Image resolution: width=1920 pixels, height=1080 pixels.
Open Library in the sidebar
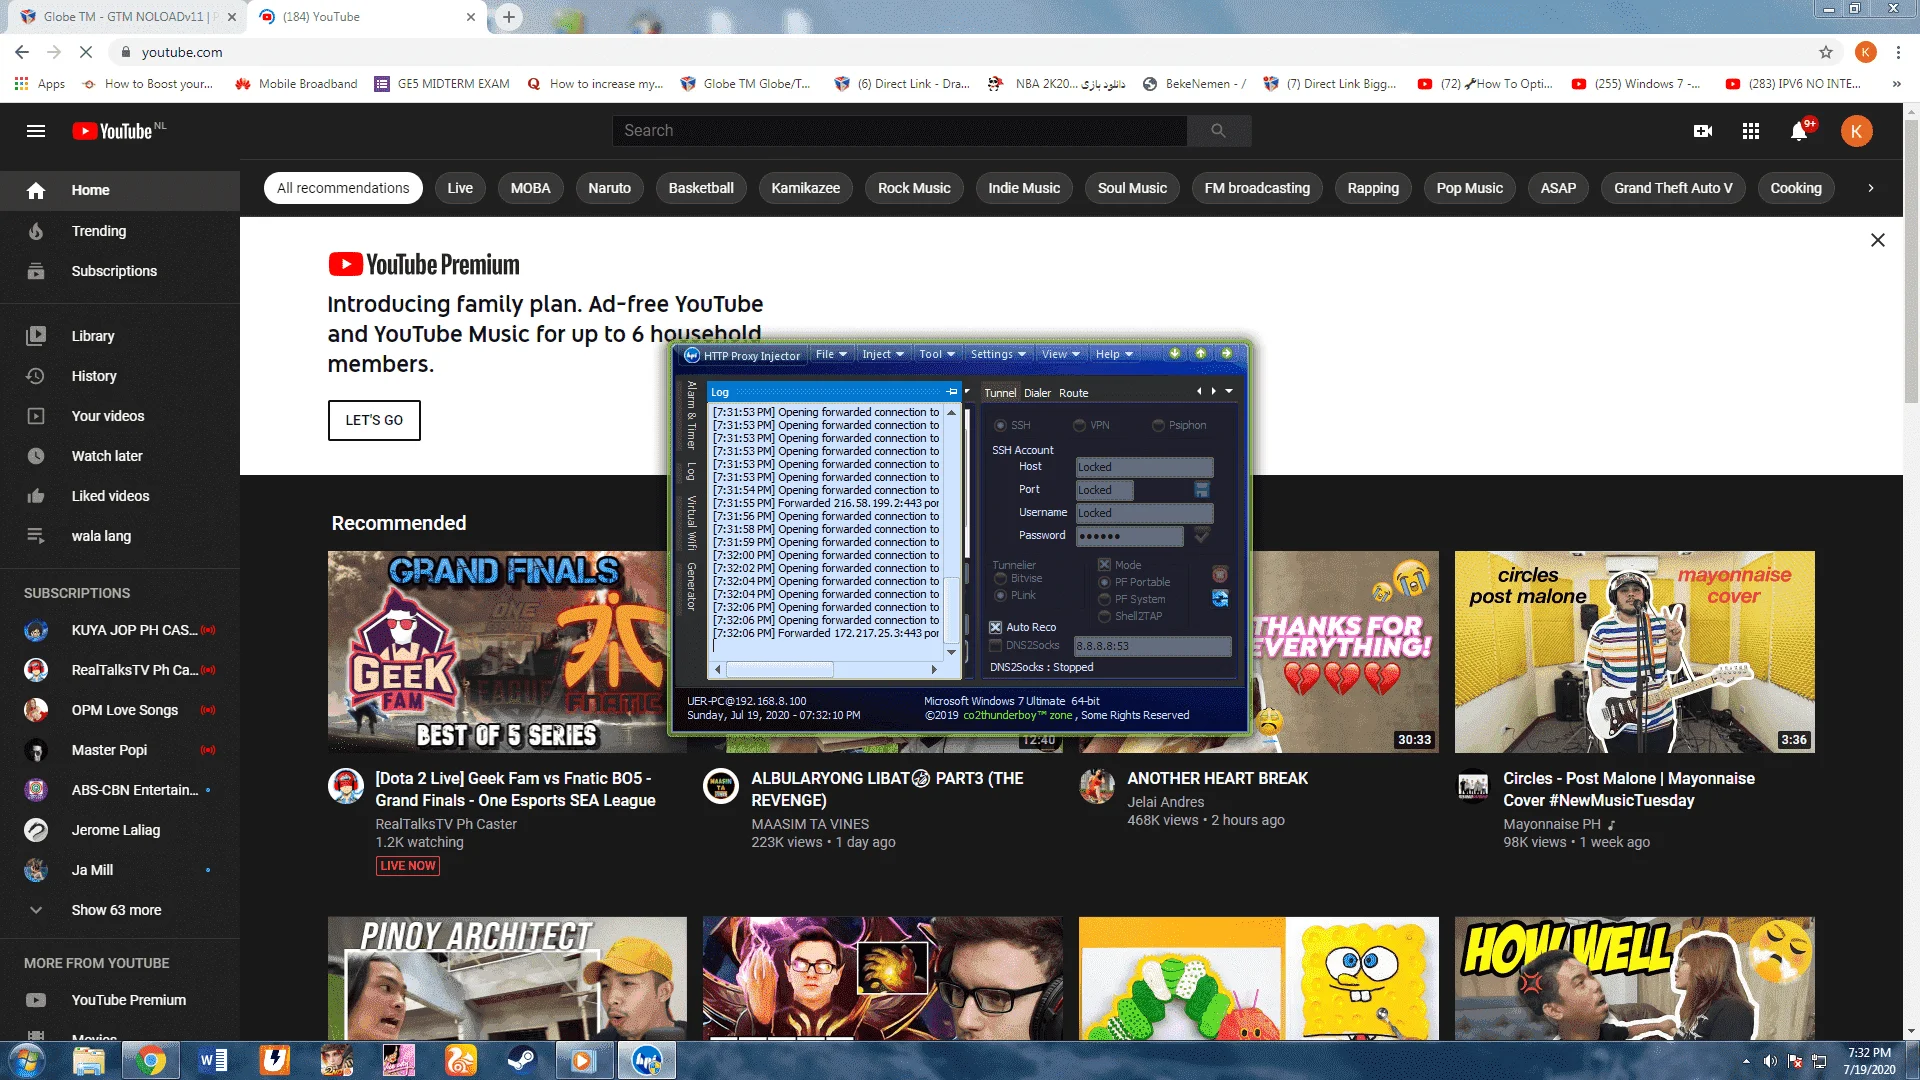pyautogui.click(x=120, y=336)
